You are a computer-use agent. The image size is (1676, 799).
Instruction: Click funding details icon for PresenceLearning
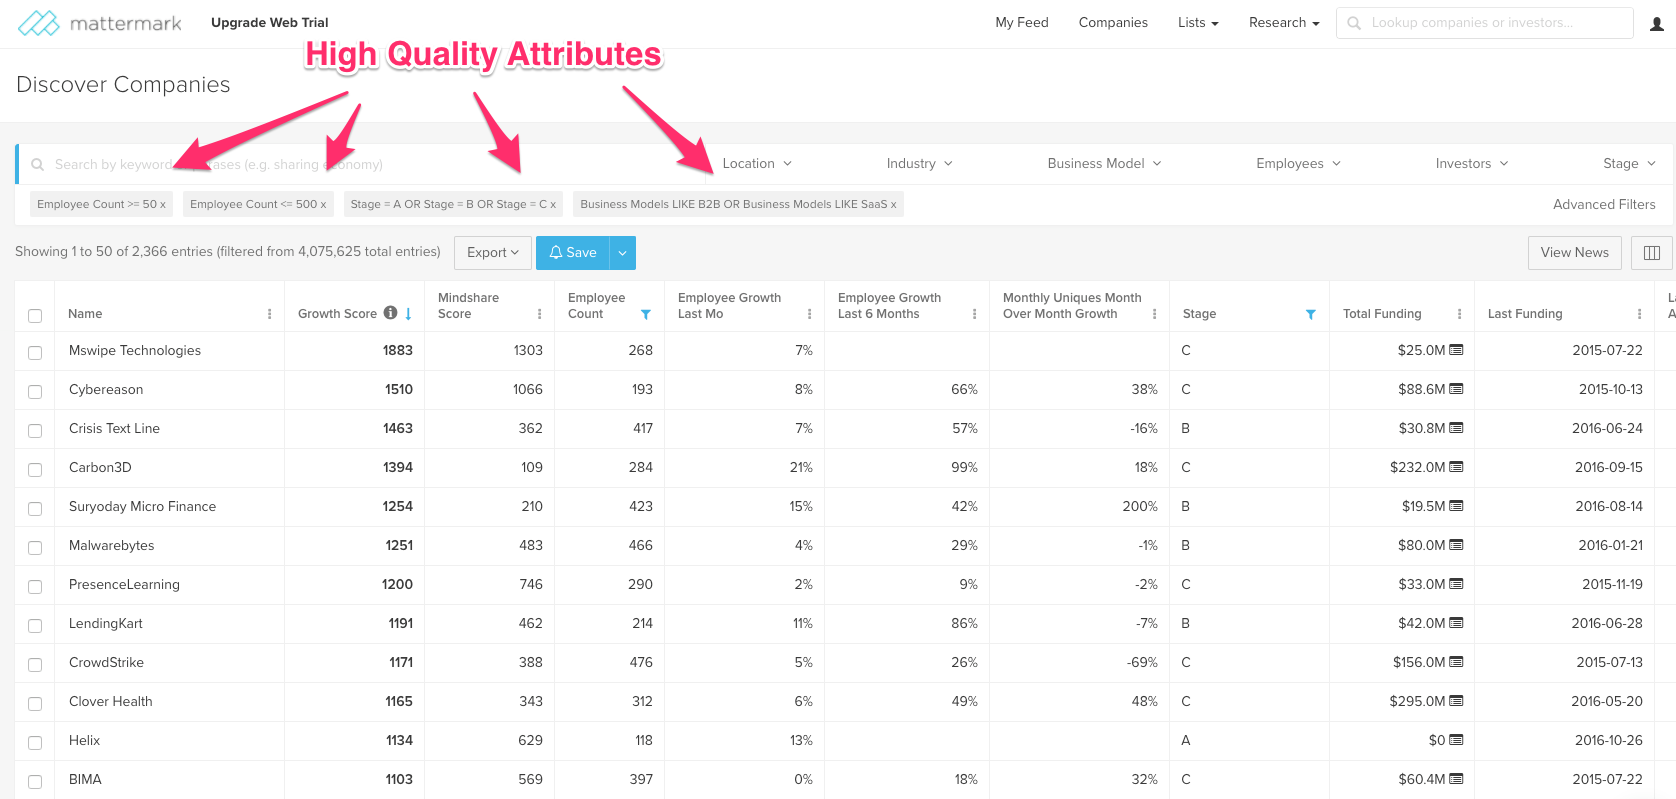pyautogui.click(x=1456, y=584)
